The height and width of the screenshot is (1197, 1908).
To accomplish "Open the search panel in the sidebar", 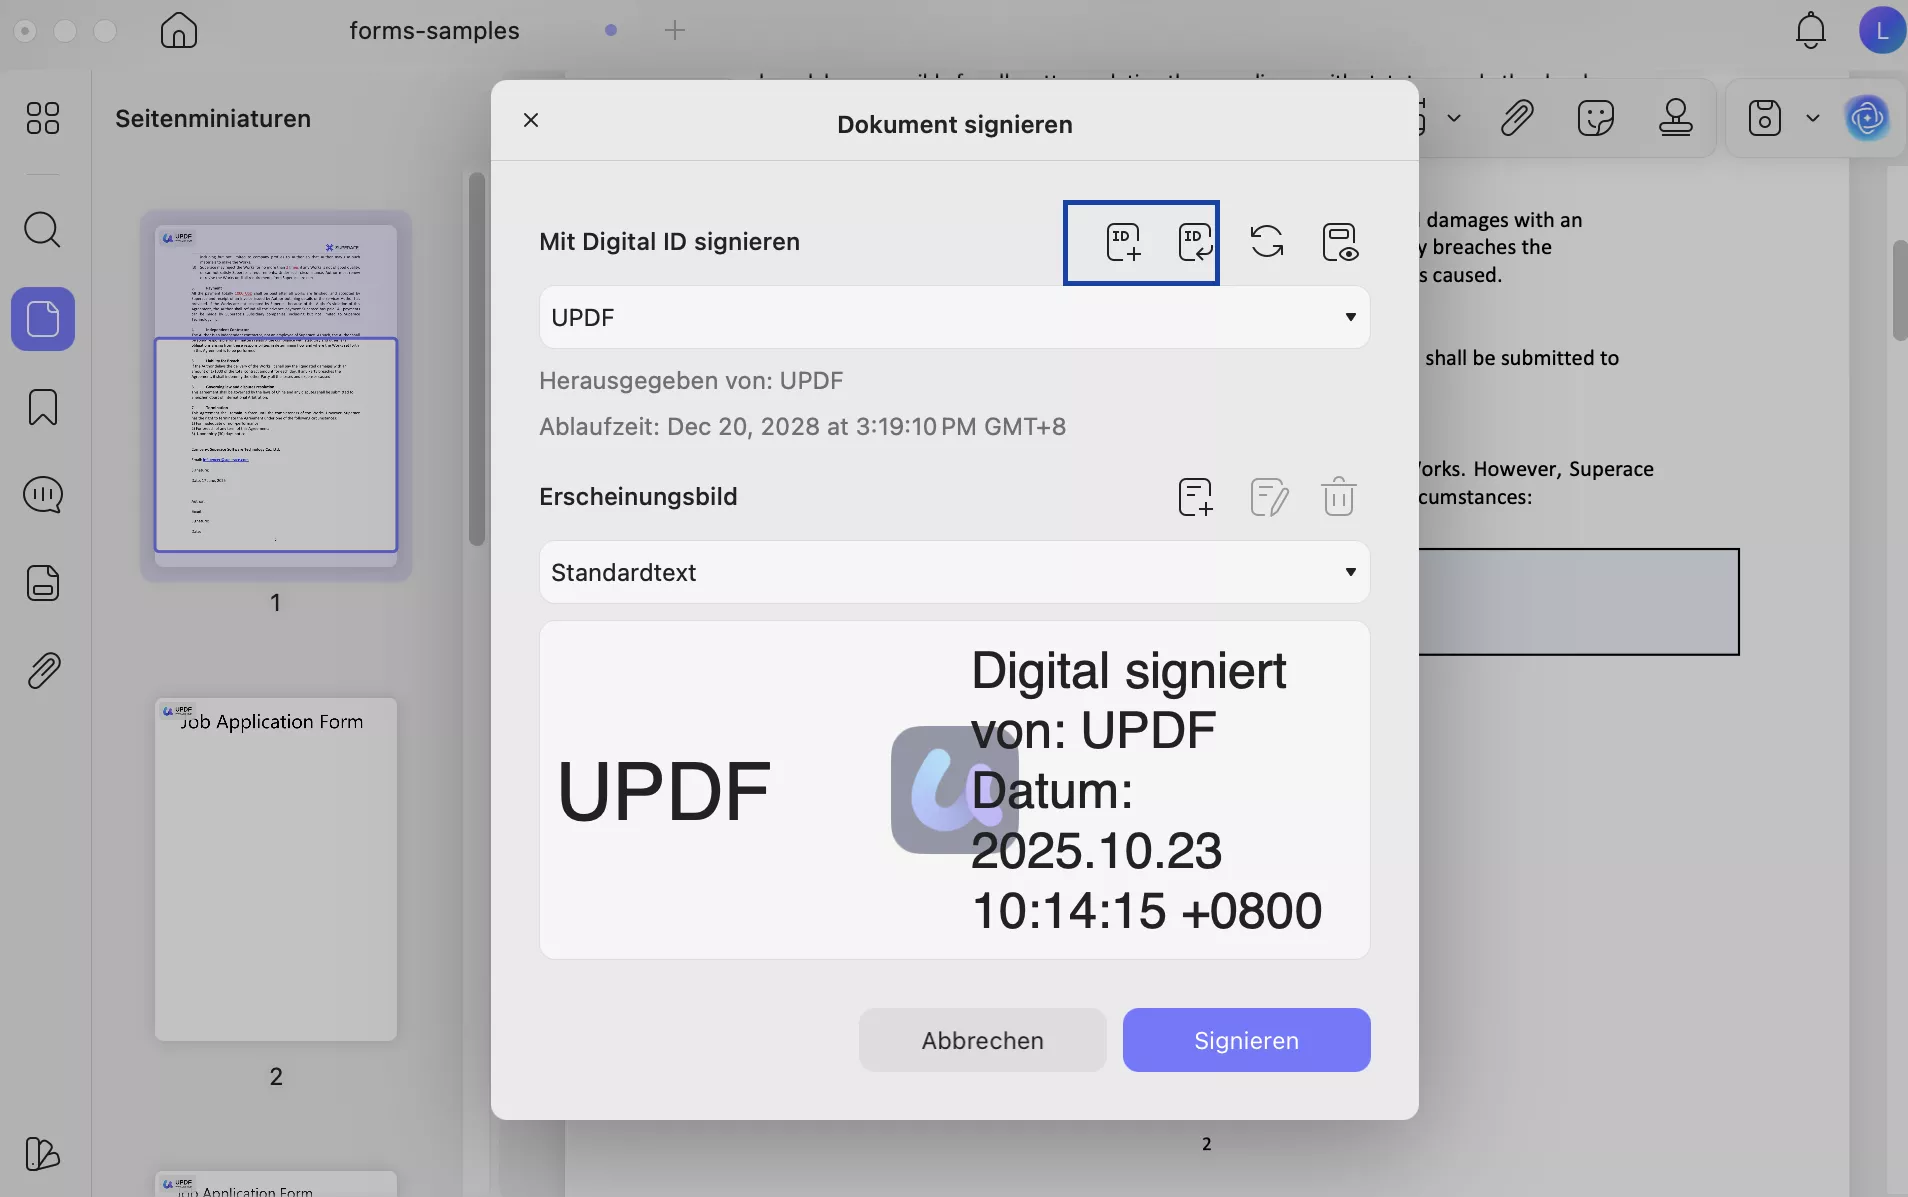I will tap(42, 231).
